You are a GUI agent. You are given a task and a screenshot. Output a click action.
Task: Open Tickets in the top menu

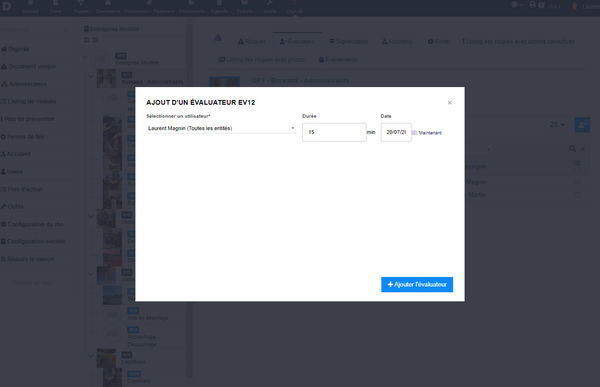[x=245, y=7]
